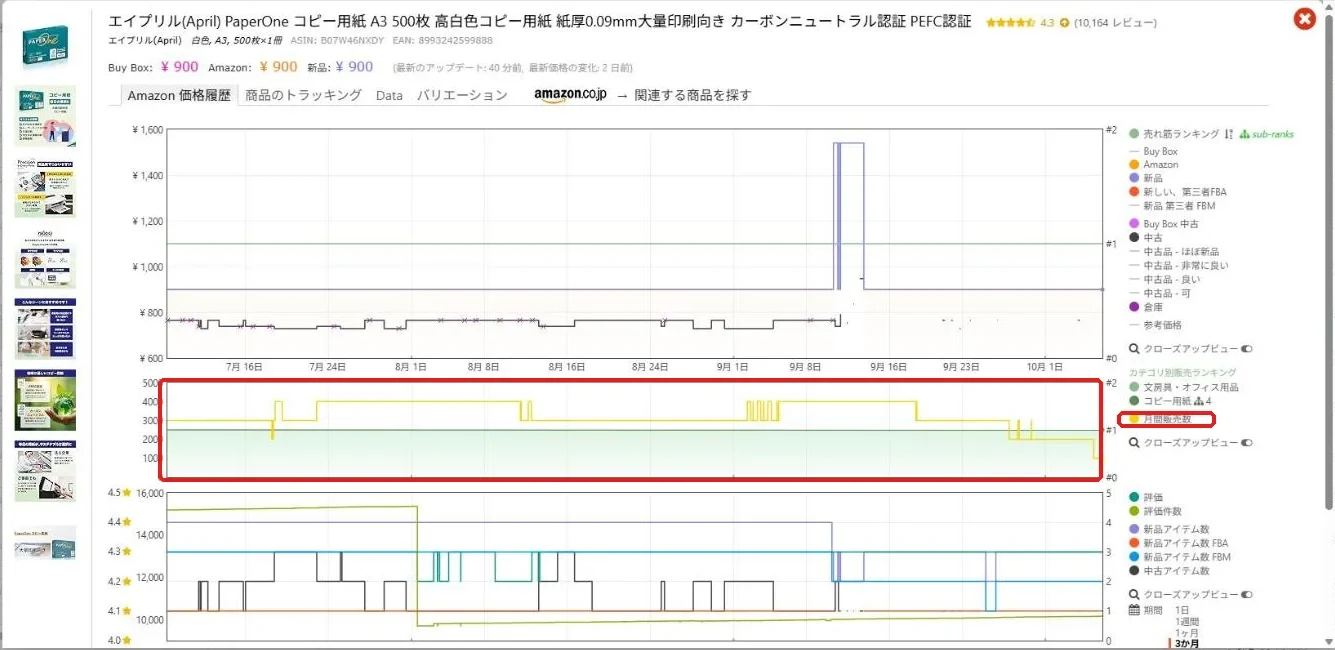Toggle the 新品 purple series
1335x650 pixels.
tap(1148, 178)
